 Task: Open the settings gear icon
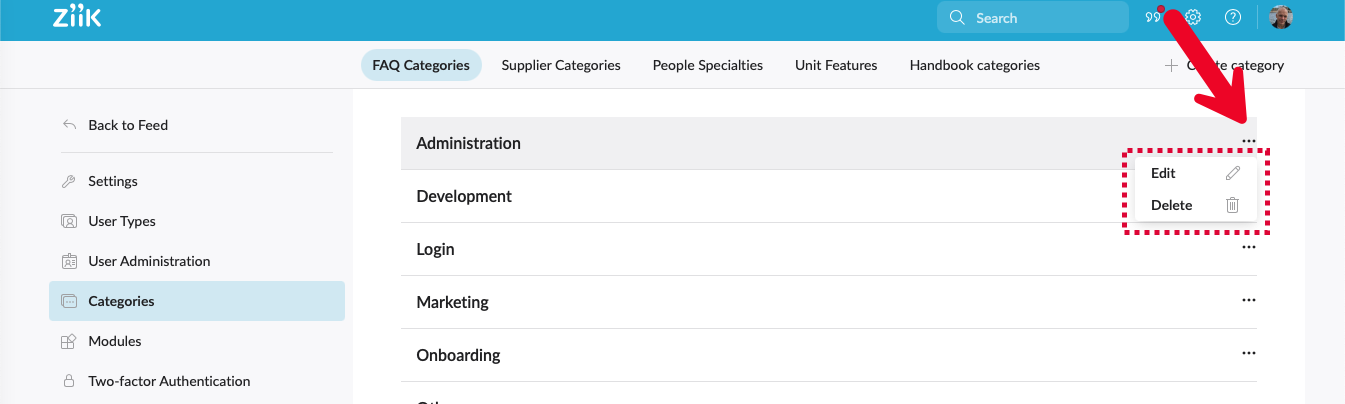click(x=1192, y=18)
